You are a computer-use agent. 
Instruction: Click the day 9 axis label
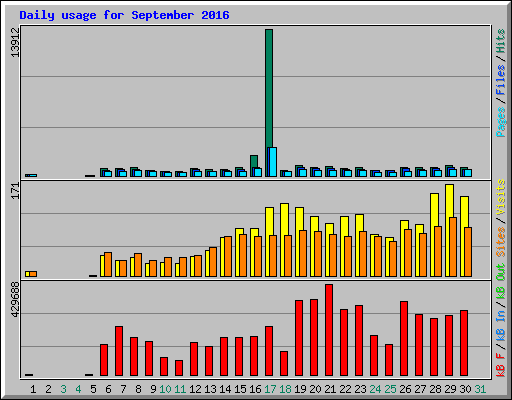tap(153, 389)
